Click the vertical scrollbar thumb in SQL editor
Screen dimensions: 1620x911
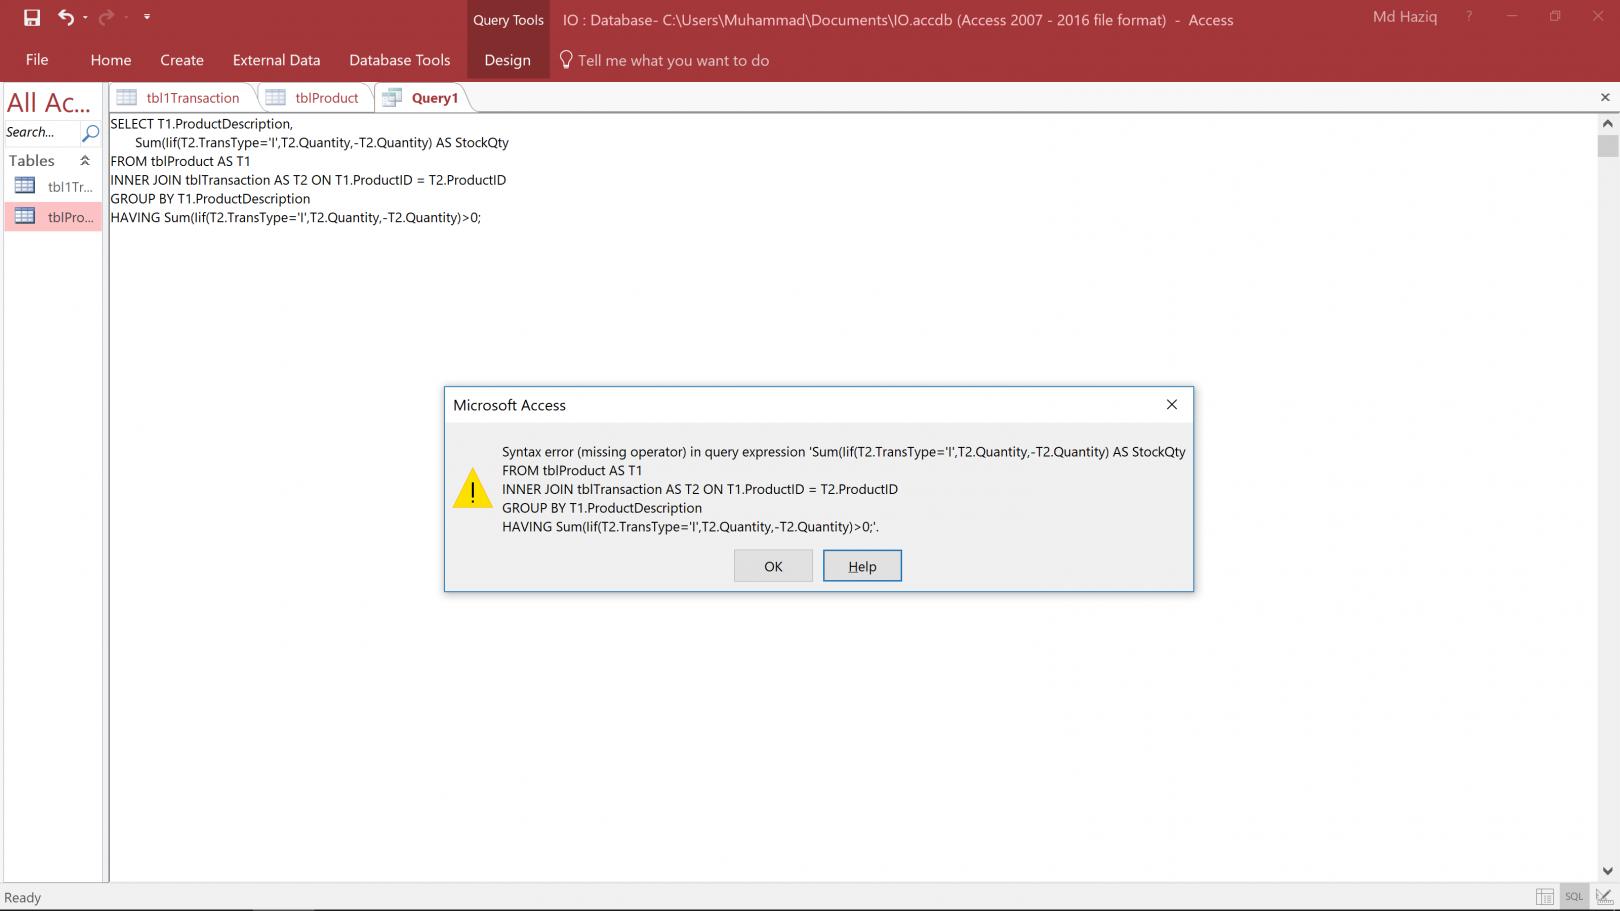click(1607, 146)
